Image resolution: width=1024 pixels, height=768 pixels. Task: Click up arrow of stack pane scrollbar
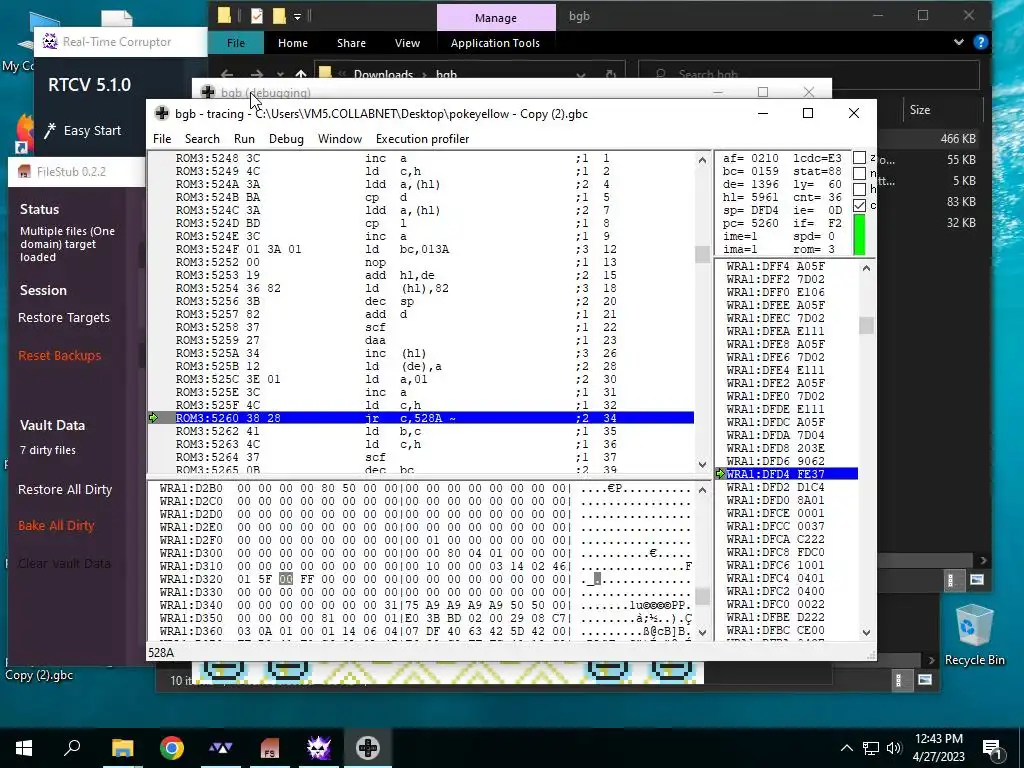coord(867,268)
